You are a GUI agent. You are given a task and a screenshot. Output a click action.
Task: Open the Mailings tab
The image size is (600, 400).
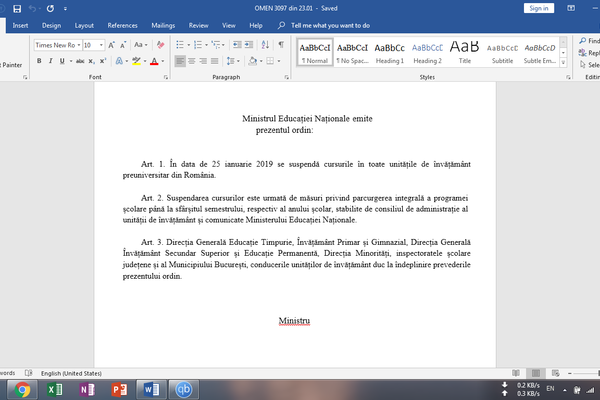point(163,26)
